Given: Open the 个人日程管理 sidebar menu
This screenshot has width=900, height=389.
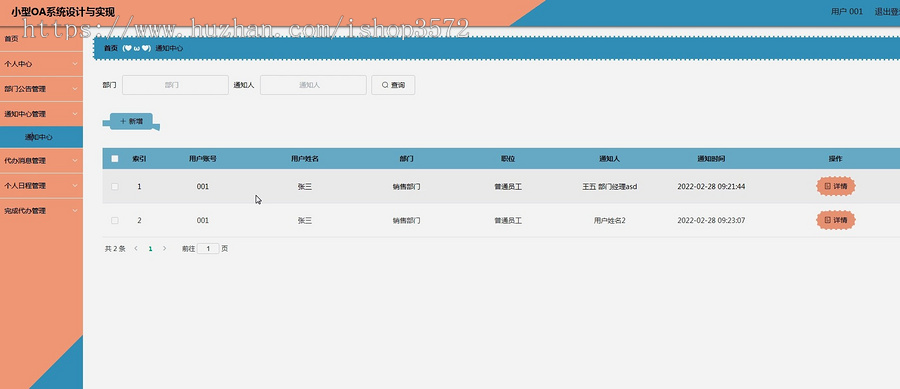Looking at the screenshot, I should [41, 185].
